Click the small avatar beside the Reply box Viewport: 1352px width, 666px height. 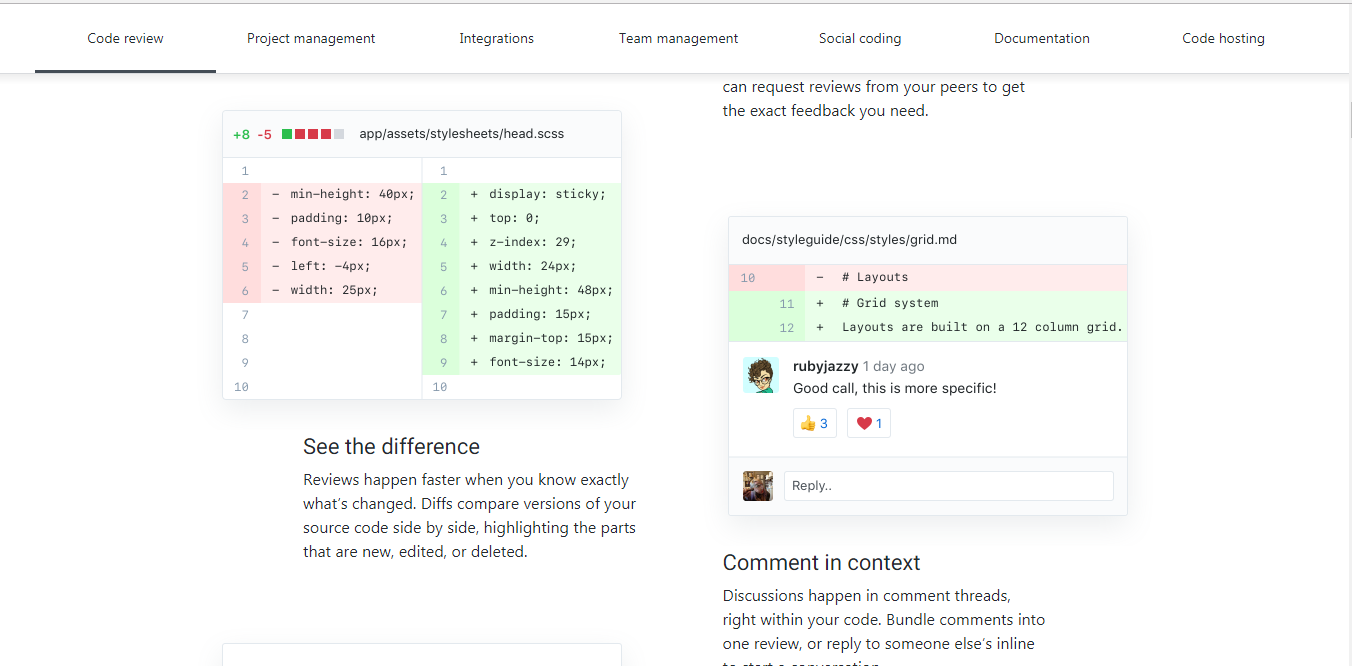point(758,486)
